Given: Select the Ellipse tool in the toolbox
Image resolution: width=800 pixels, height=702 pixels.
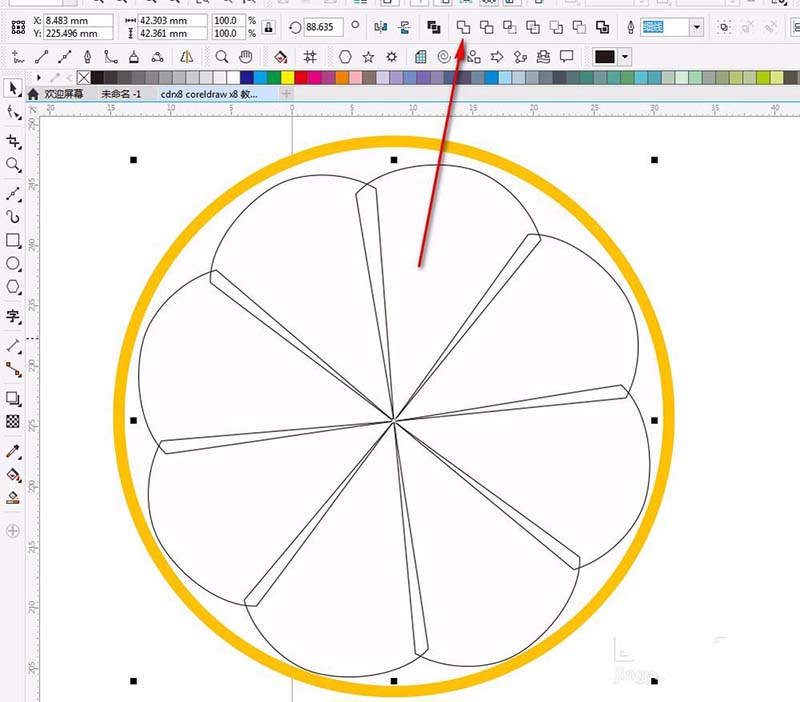Looking at the screenshot, I should [x=13, y=264].
